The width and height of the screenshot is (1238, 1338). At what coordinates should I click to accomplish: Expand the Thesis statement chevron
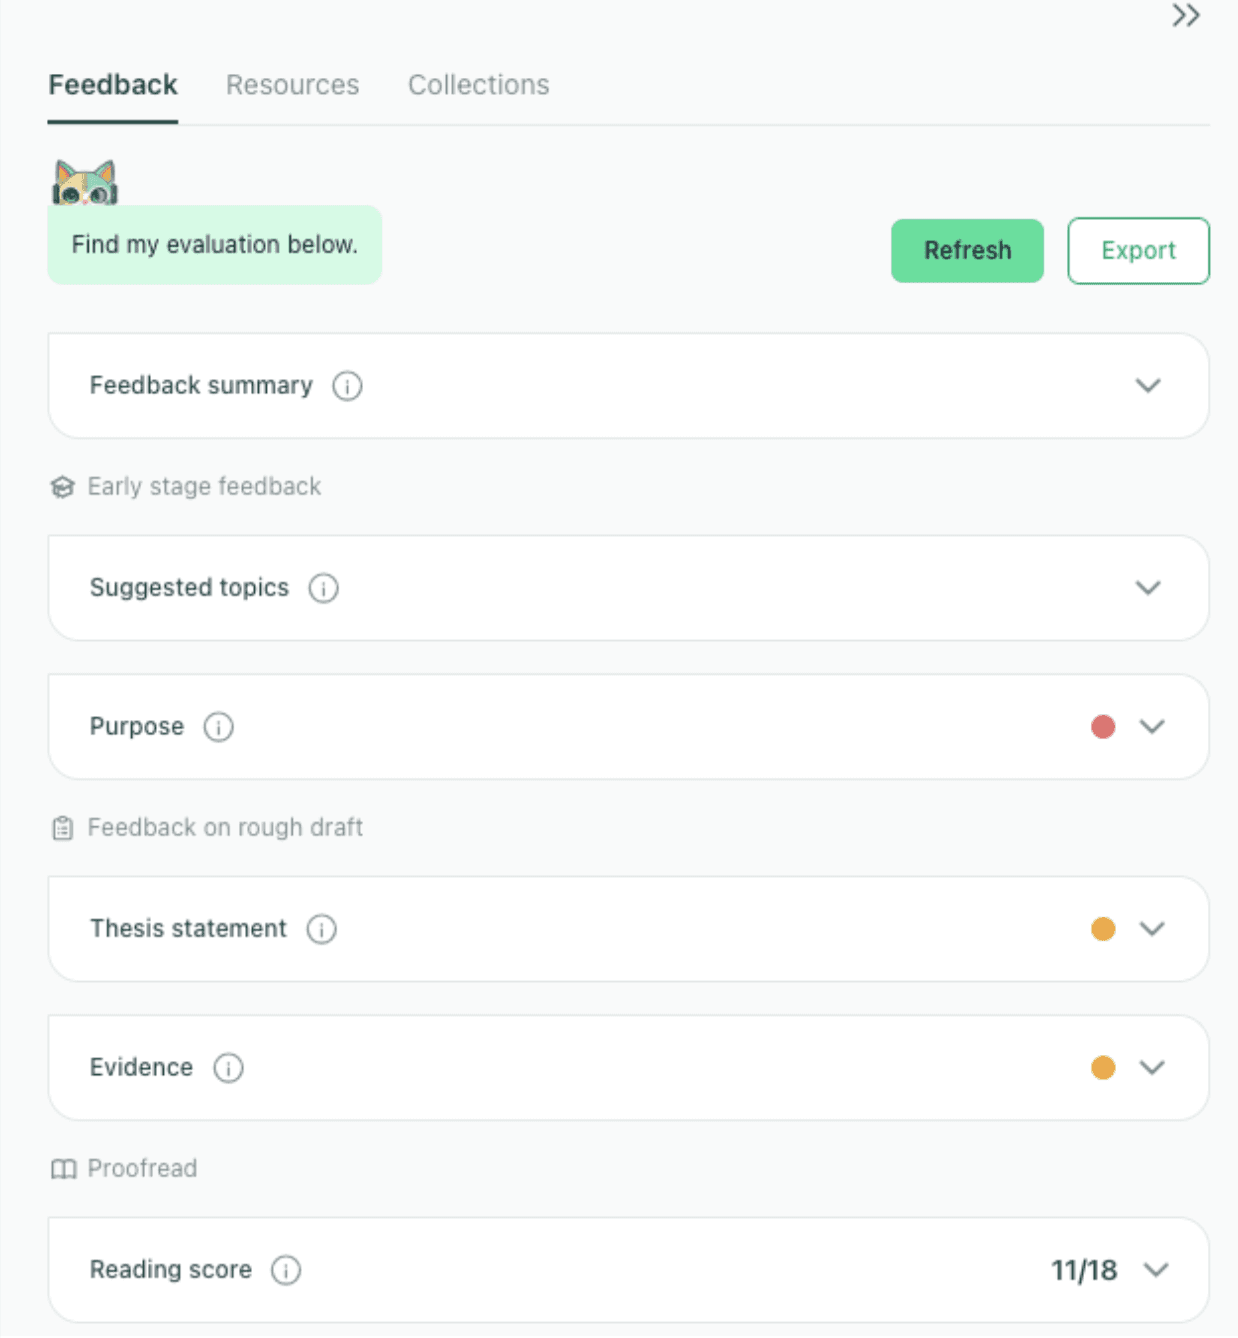[x=1152, y=929]
